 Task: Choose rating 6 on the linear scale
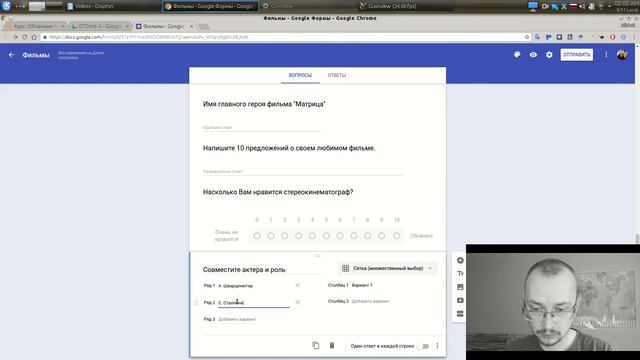point(340,236)
